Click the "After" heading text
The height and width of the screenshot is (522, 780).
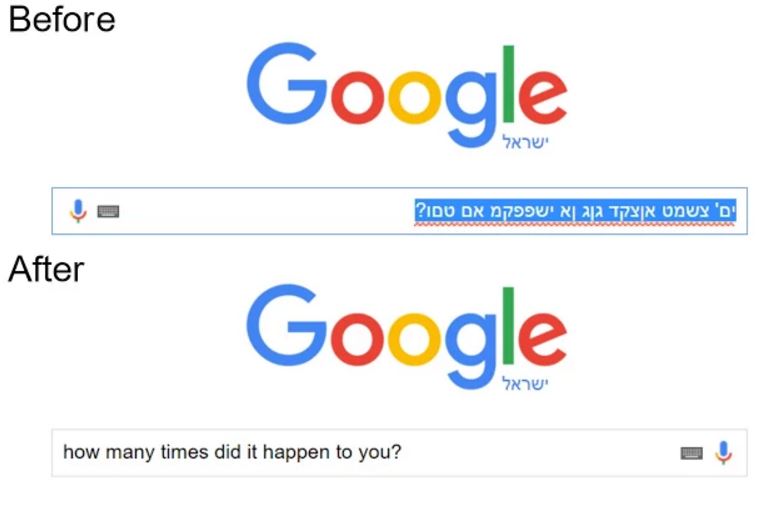coord(47,268)
